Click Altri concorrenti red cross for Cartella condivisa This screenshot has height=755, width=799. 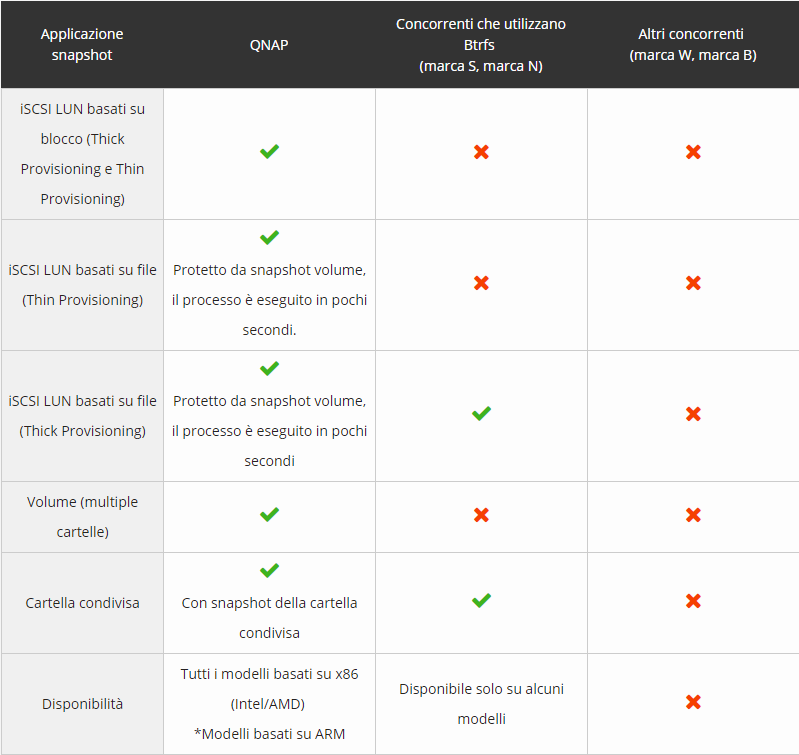click(693, 601)
